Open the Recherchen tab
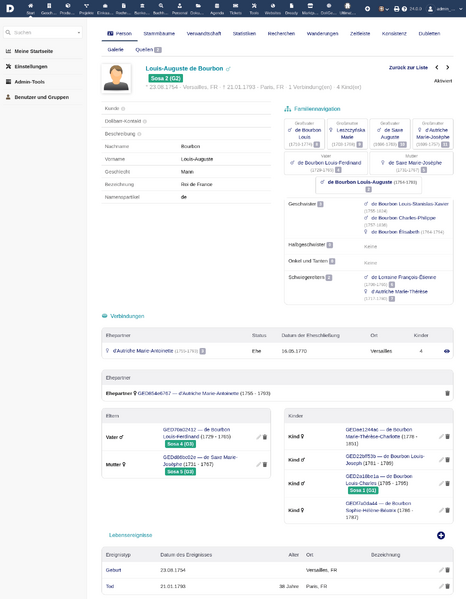 coord(282,34)
